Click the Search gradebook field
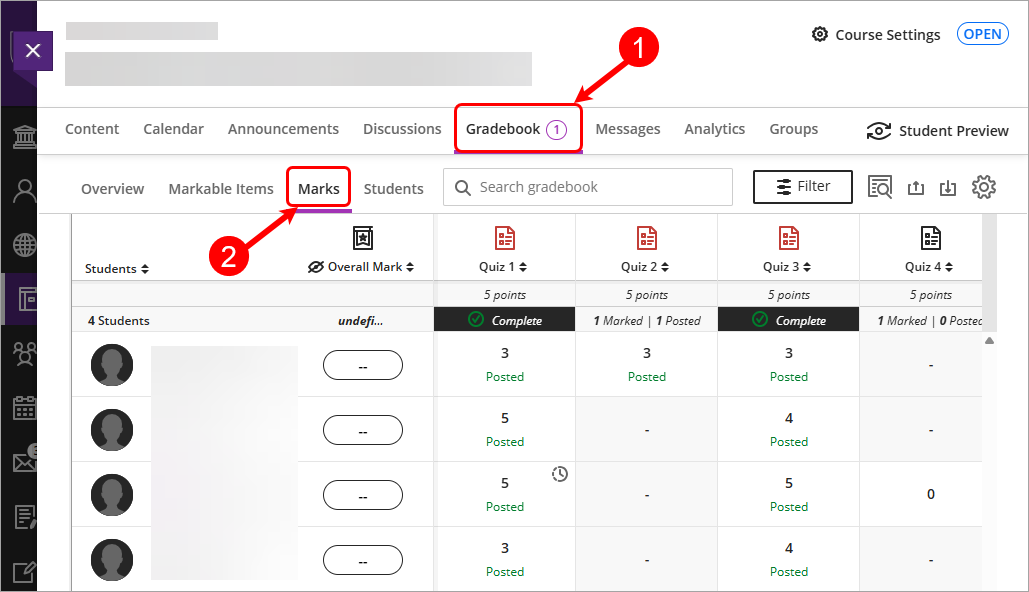The width and height of the screenshot is (1029, 592). 587,187
